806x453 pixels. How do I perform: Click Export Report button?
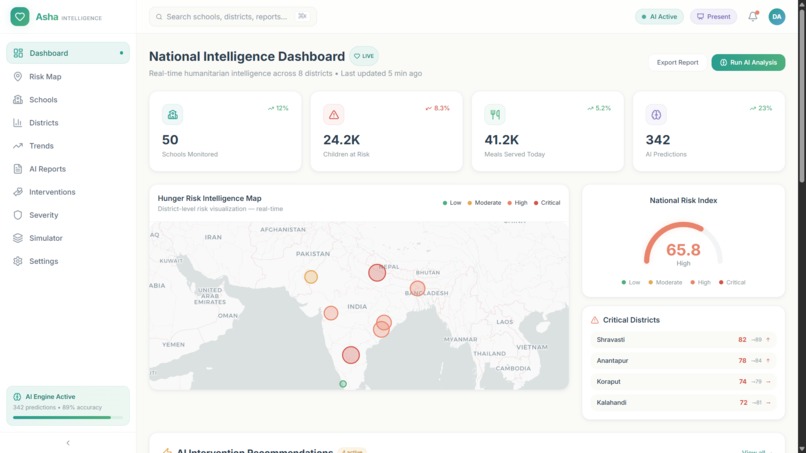tap(677, 62)
